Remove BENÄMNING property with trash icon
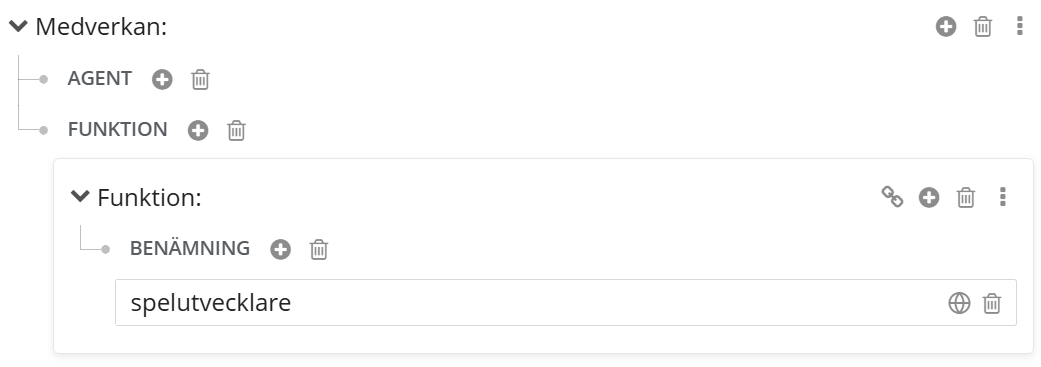This screenshot has height=367, width=1041. pyautogui.click(x=319, y=250)
